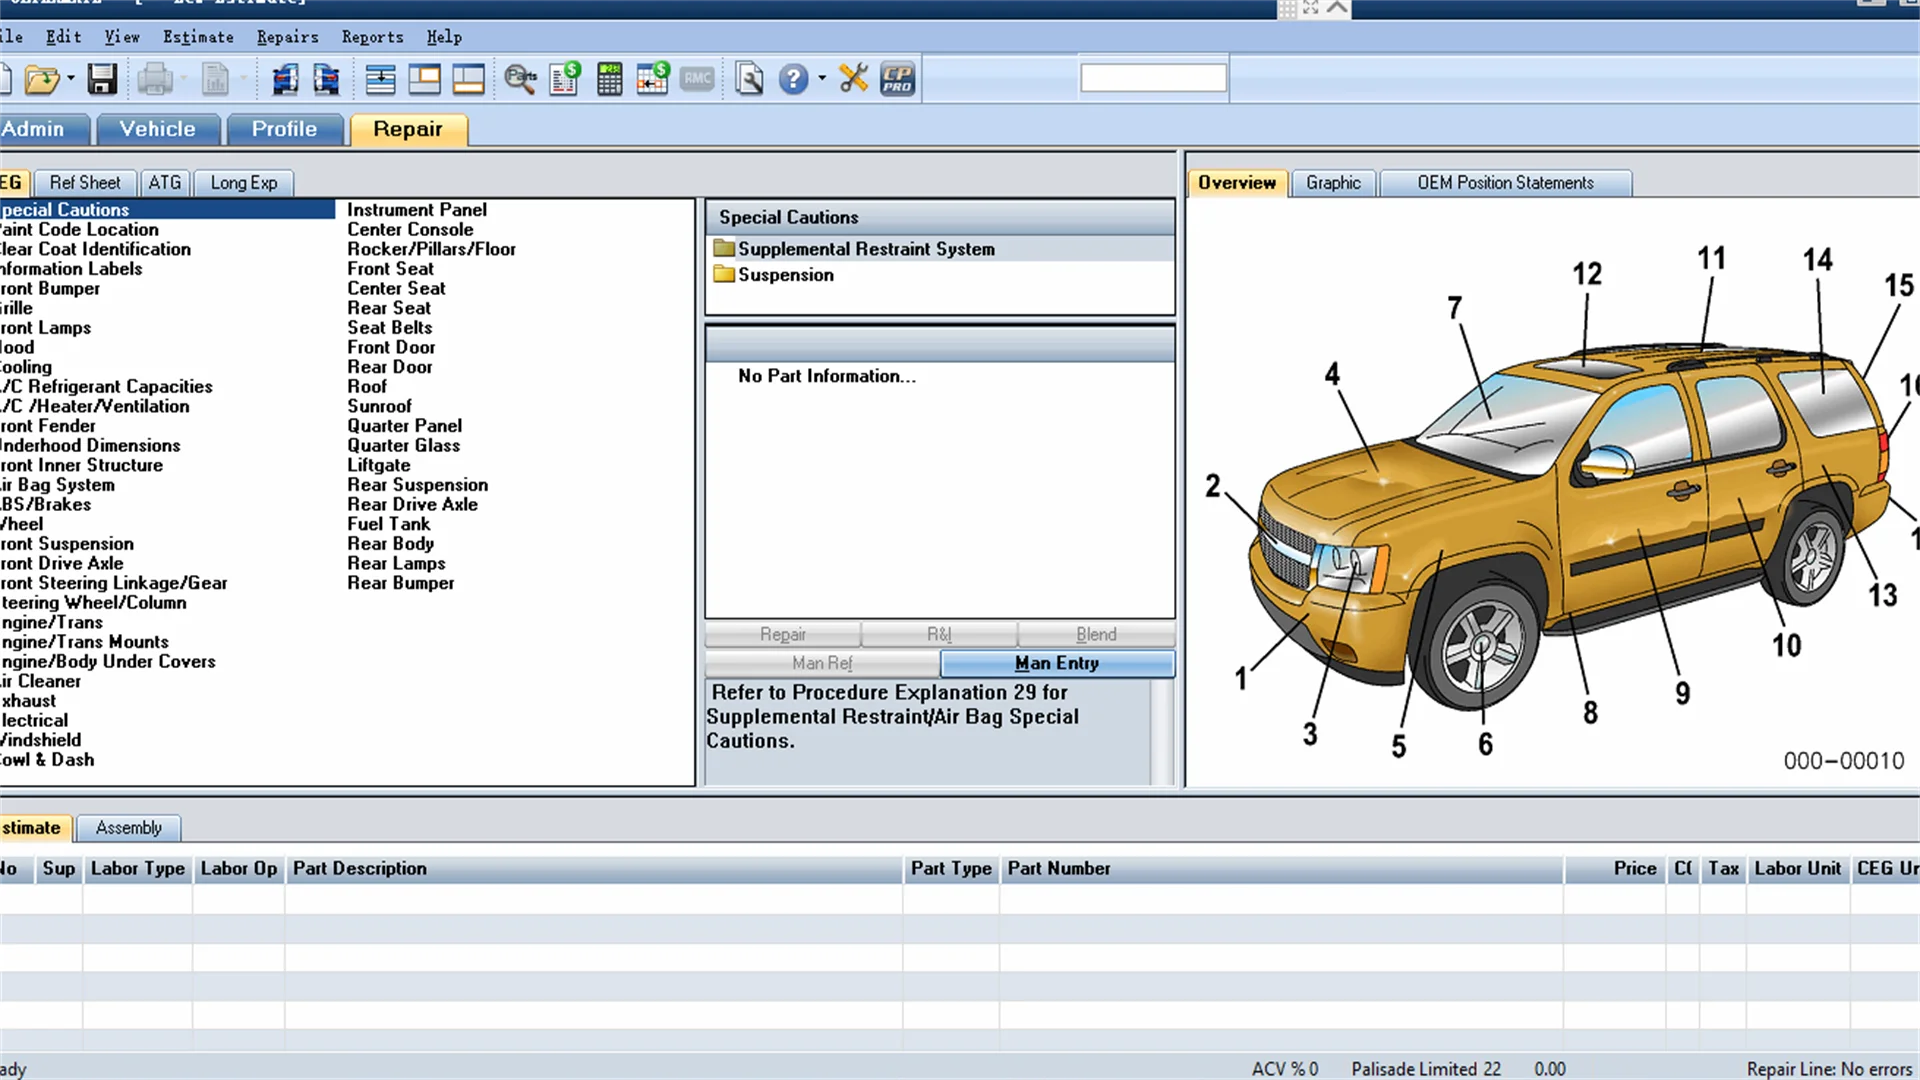1920x1080 pixels.
Task: Expand the help icon dropdown arrow
Action: click(x=822, y=79)
